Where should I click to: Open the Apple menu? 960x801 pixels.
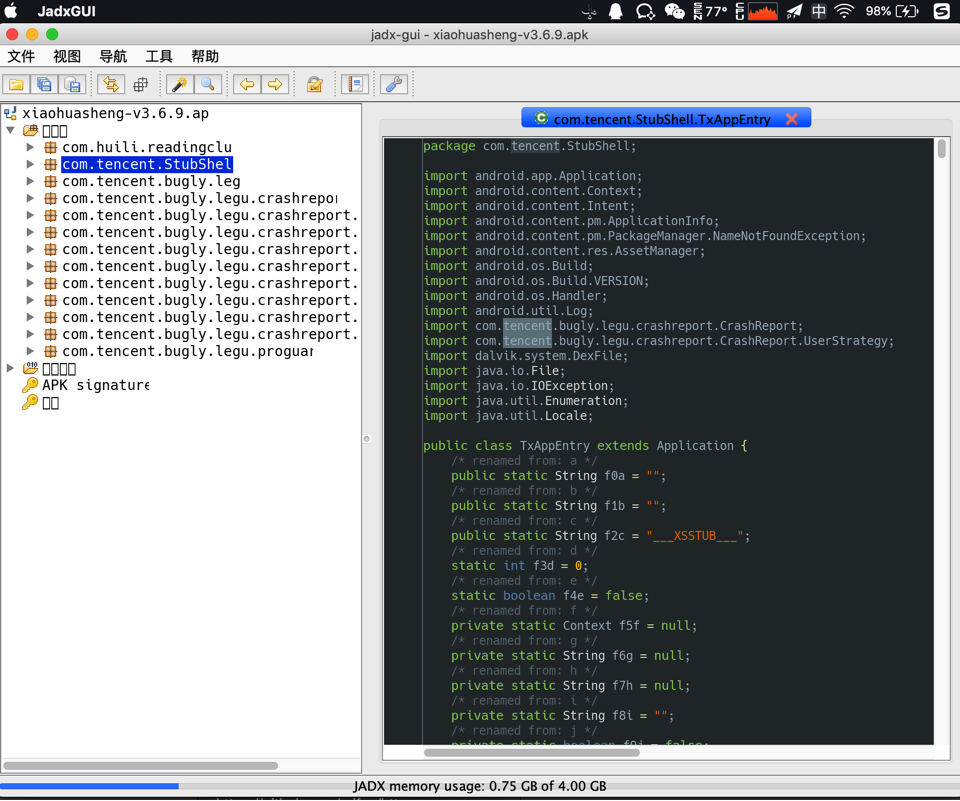tap(12, 11)
